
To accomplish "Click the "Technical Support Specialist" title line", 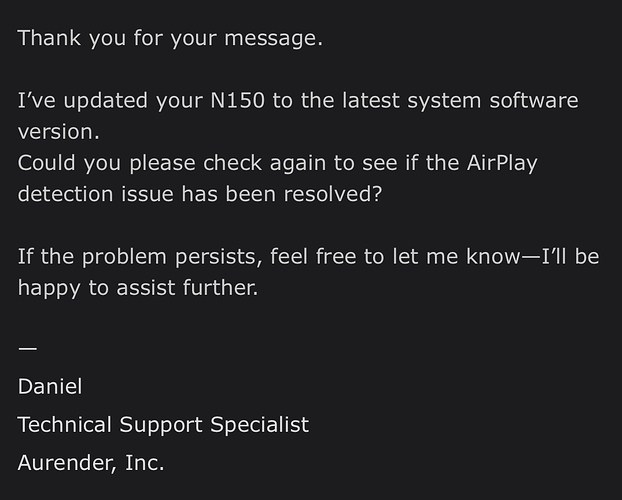I will [163, 425].
